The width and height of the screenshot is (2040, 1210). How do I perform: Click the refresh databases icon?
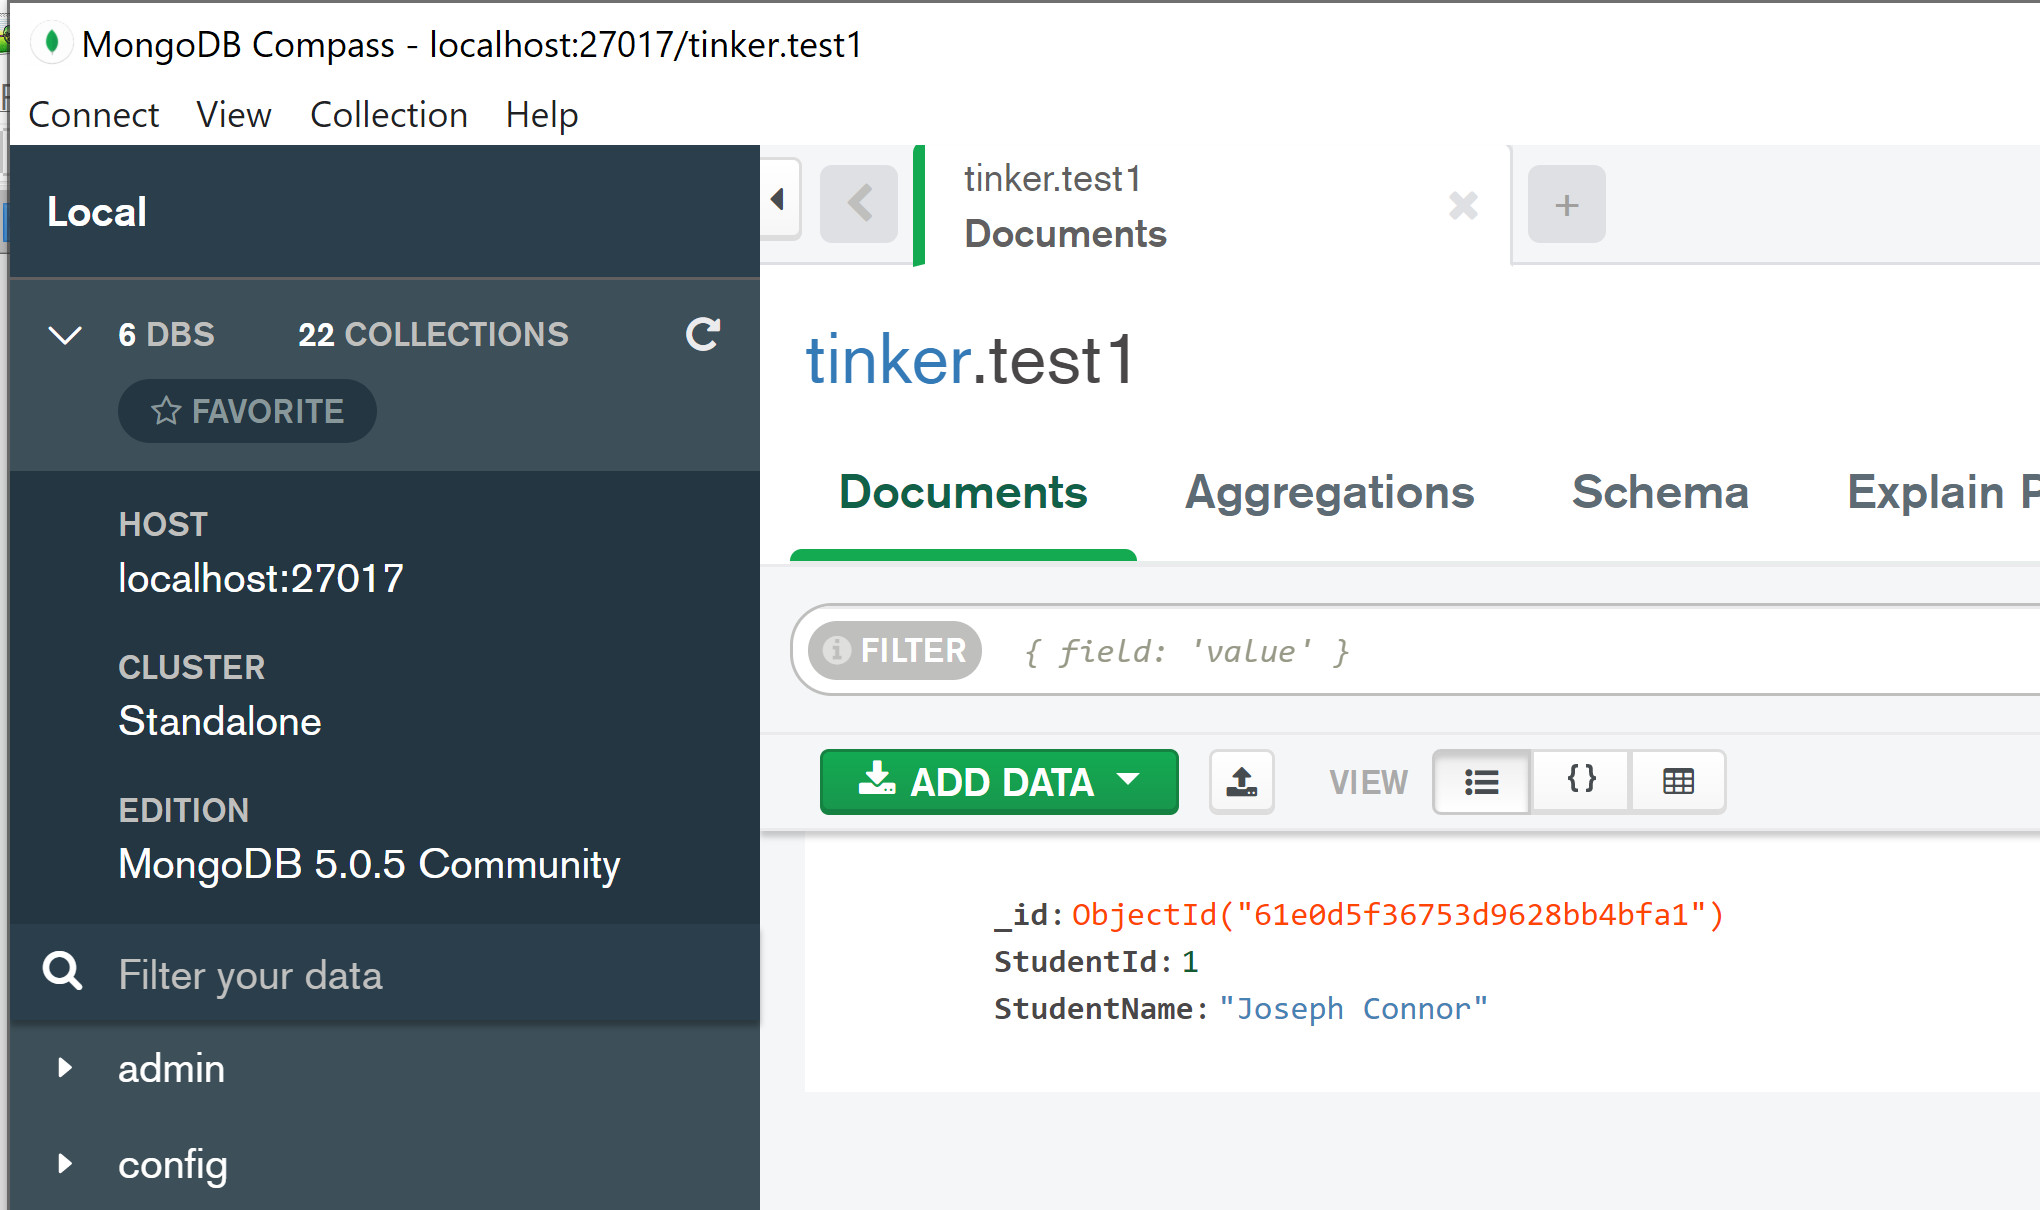coord(703,334)
